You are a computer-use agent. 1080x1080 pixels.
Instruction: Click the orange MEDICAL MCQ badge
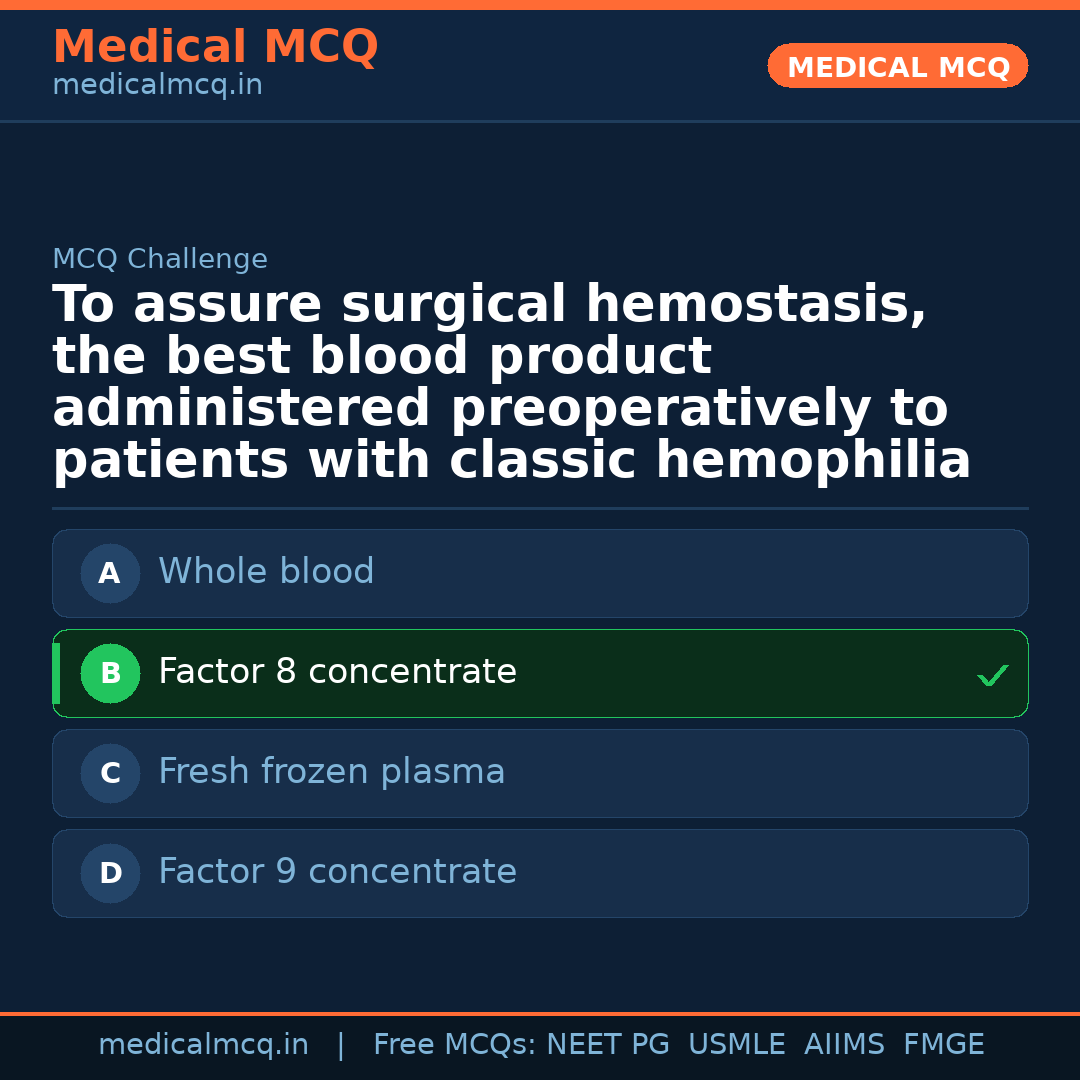(x=898, y=67)
